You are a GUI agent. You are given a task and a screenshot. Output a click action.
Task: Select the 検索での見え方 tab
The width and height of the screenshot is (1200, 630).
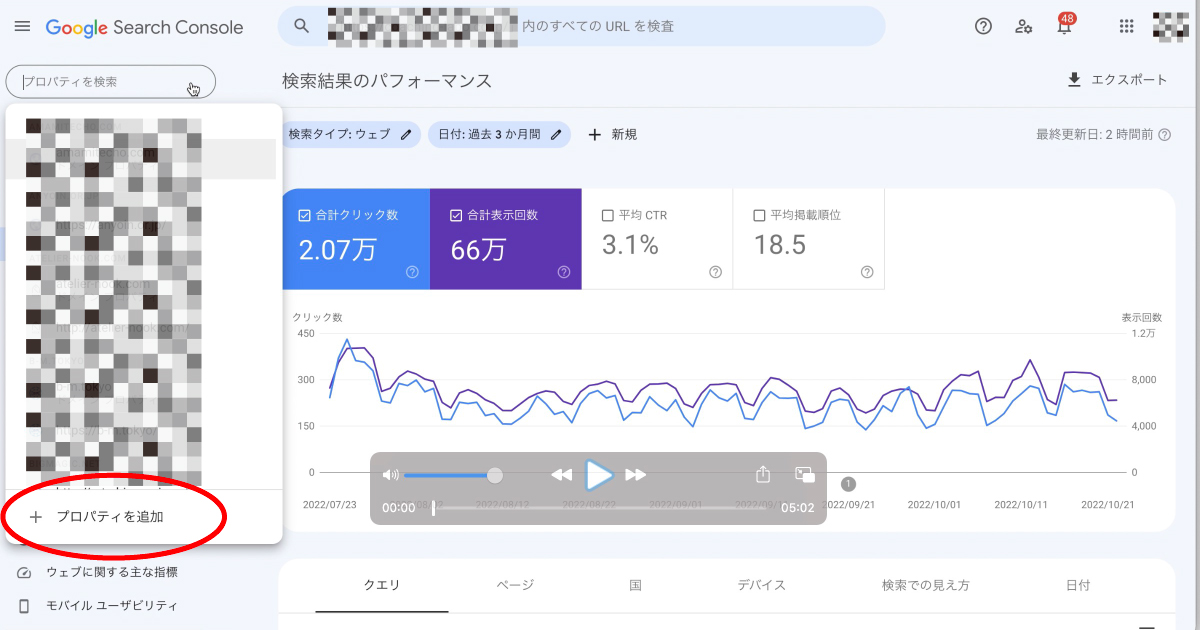925,585
